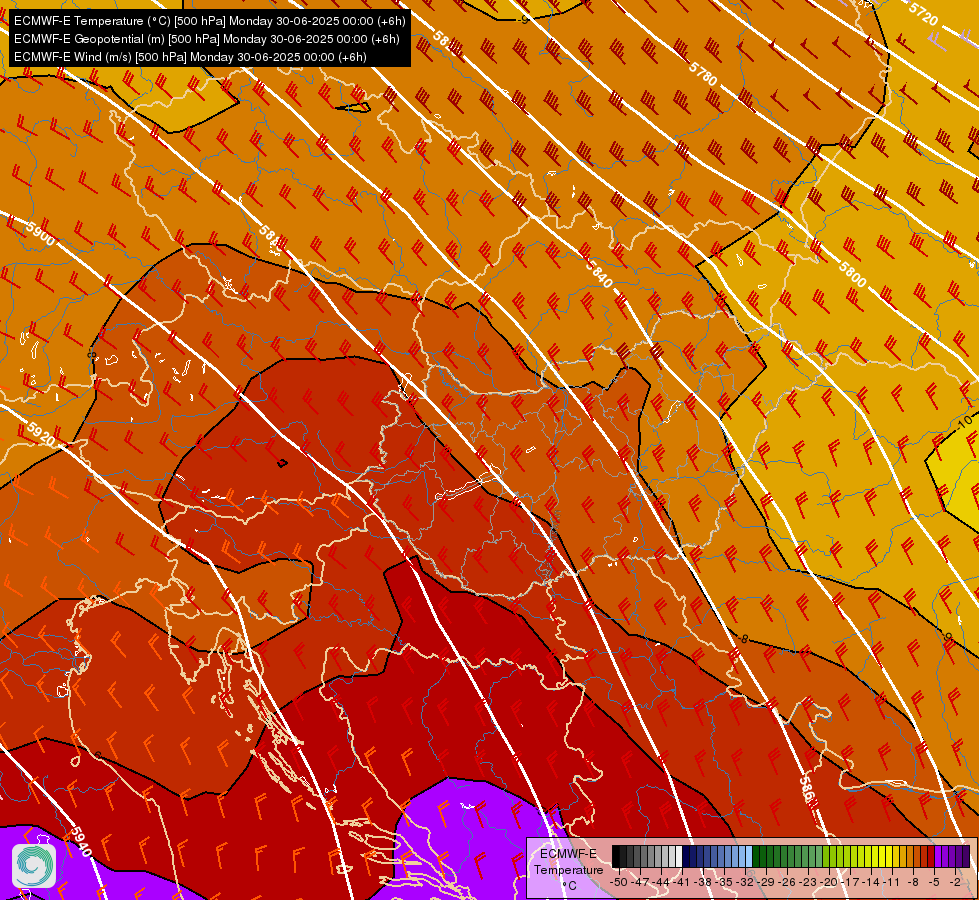The image size is (979, 900).
Task: Click the 5800 geopotential contour label
Action: click(x=852, y=275)
